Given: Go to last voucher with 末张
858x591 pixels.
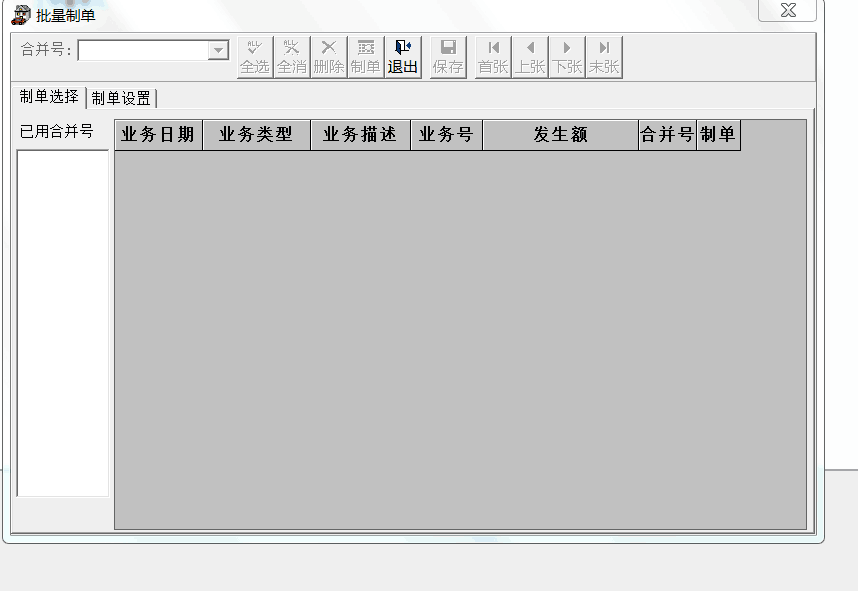Looking at the screenshot, I should click(604, 57).
